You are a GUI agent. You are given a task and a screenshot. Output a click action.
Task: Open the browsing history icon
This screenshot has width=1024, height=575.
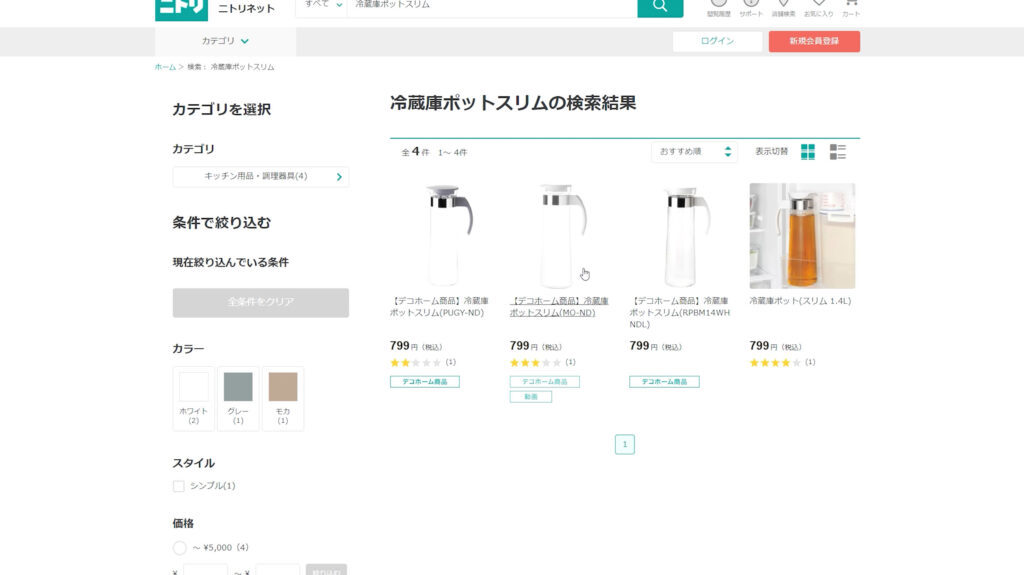click(718, 5)
